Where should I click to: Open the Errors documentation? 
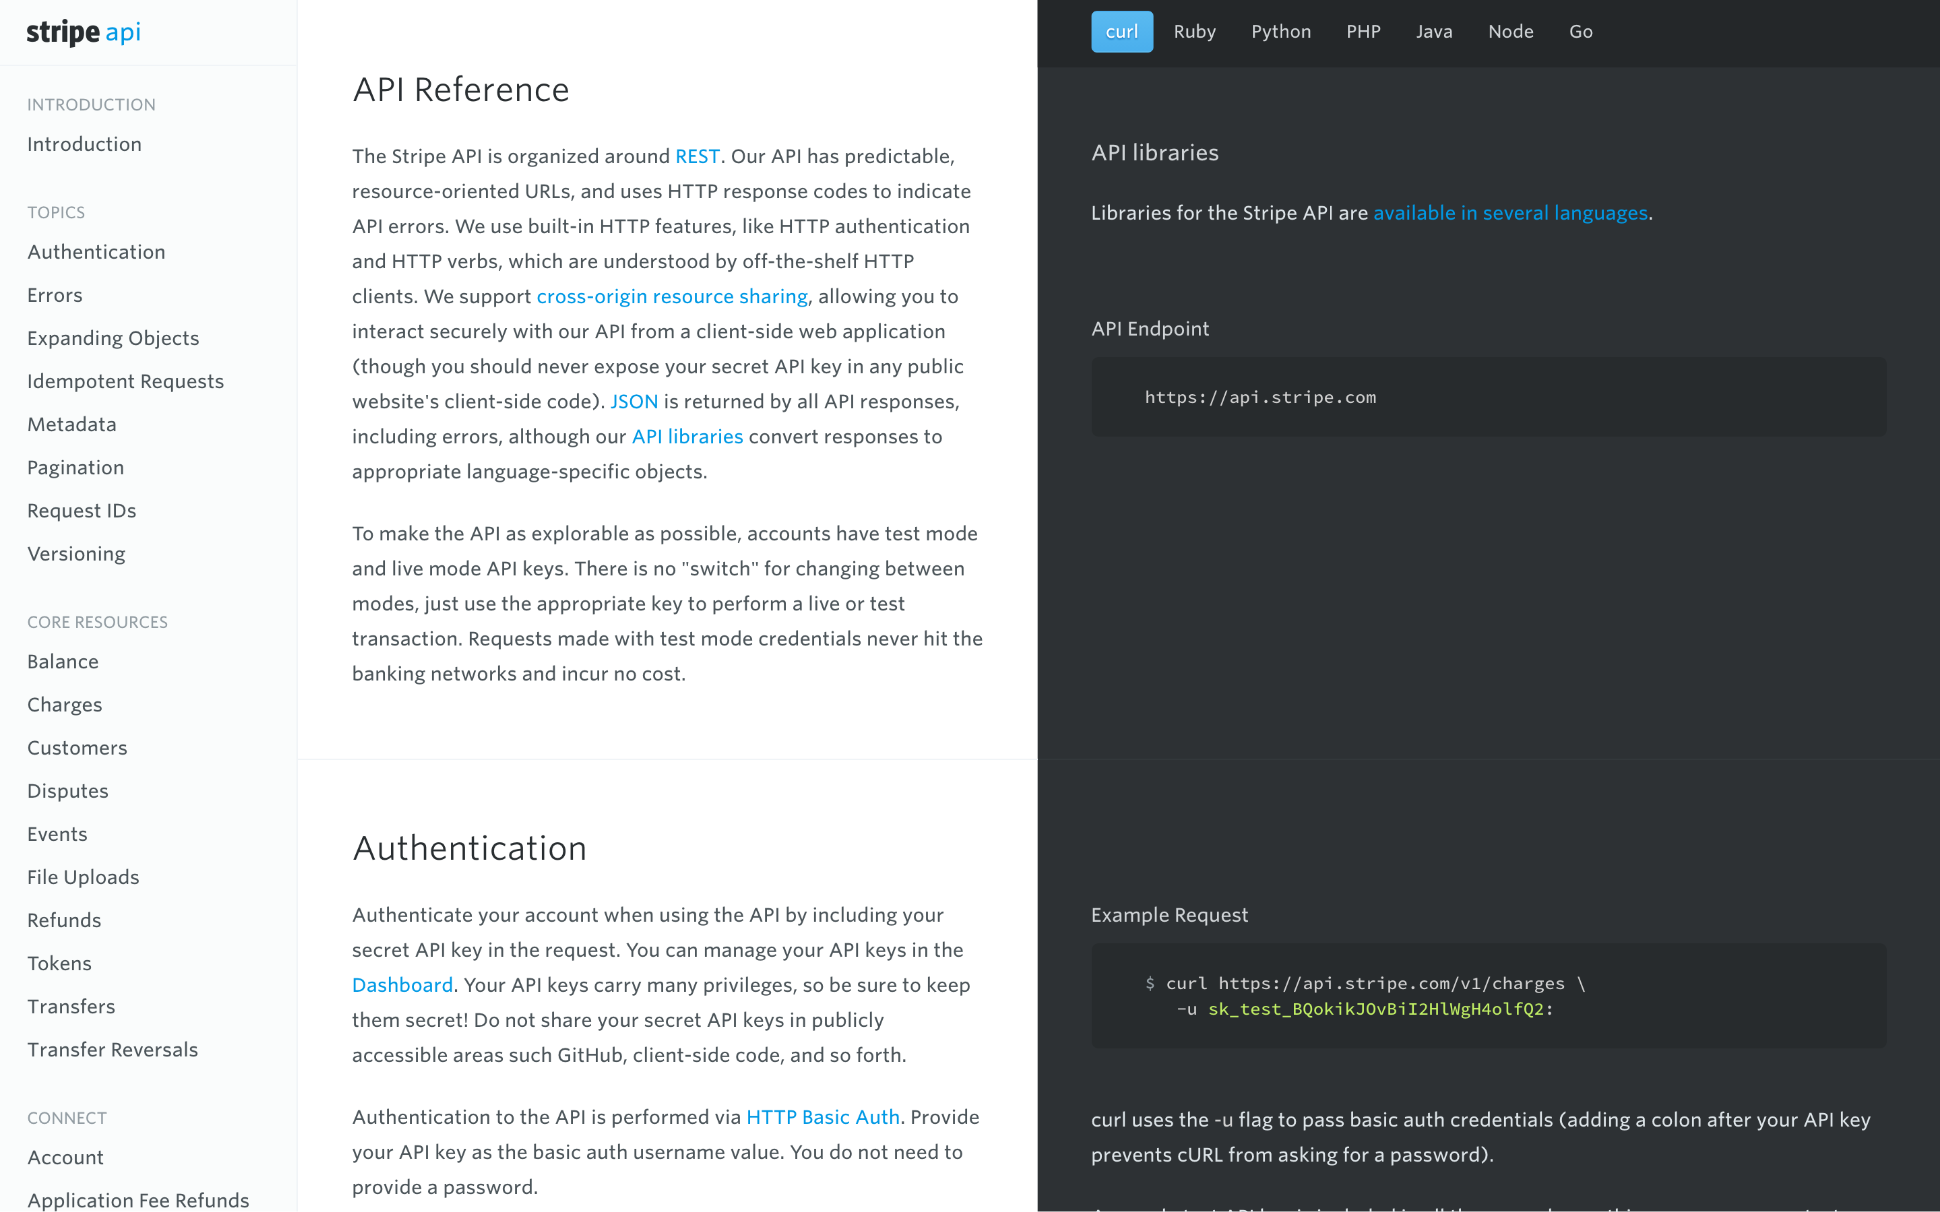coord(55,295)
